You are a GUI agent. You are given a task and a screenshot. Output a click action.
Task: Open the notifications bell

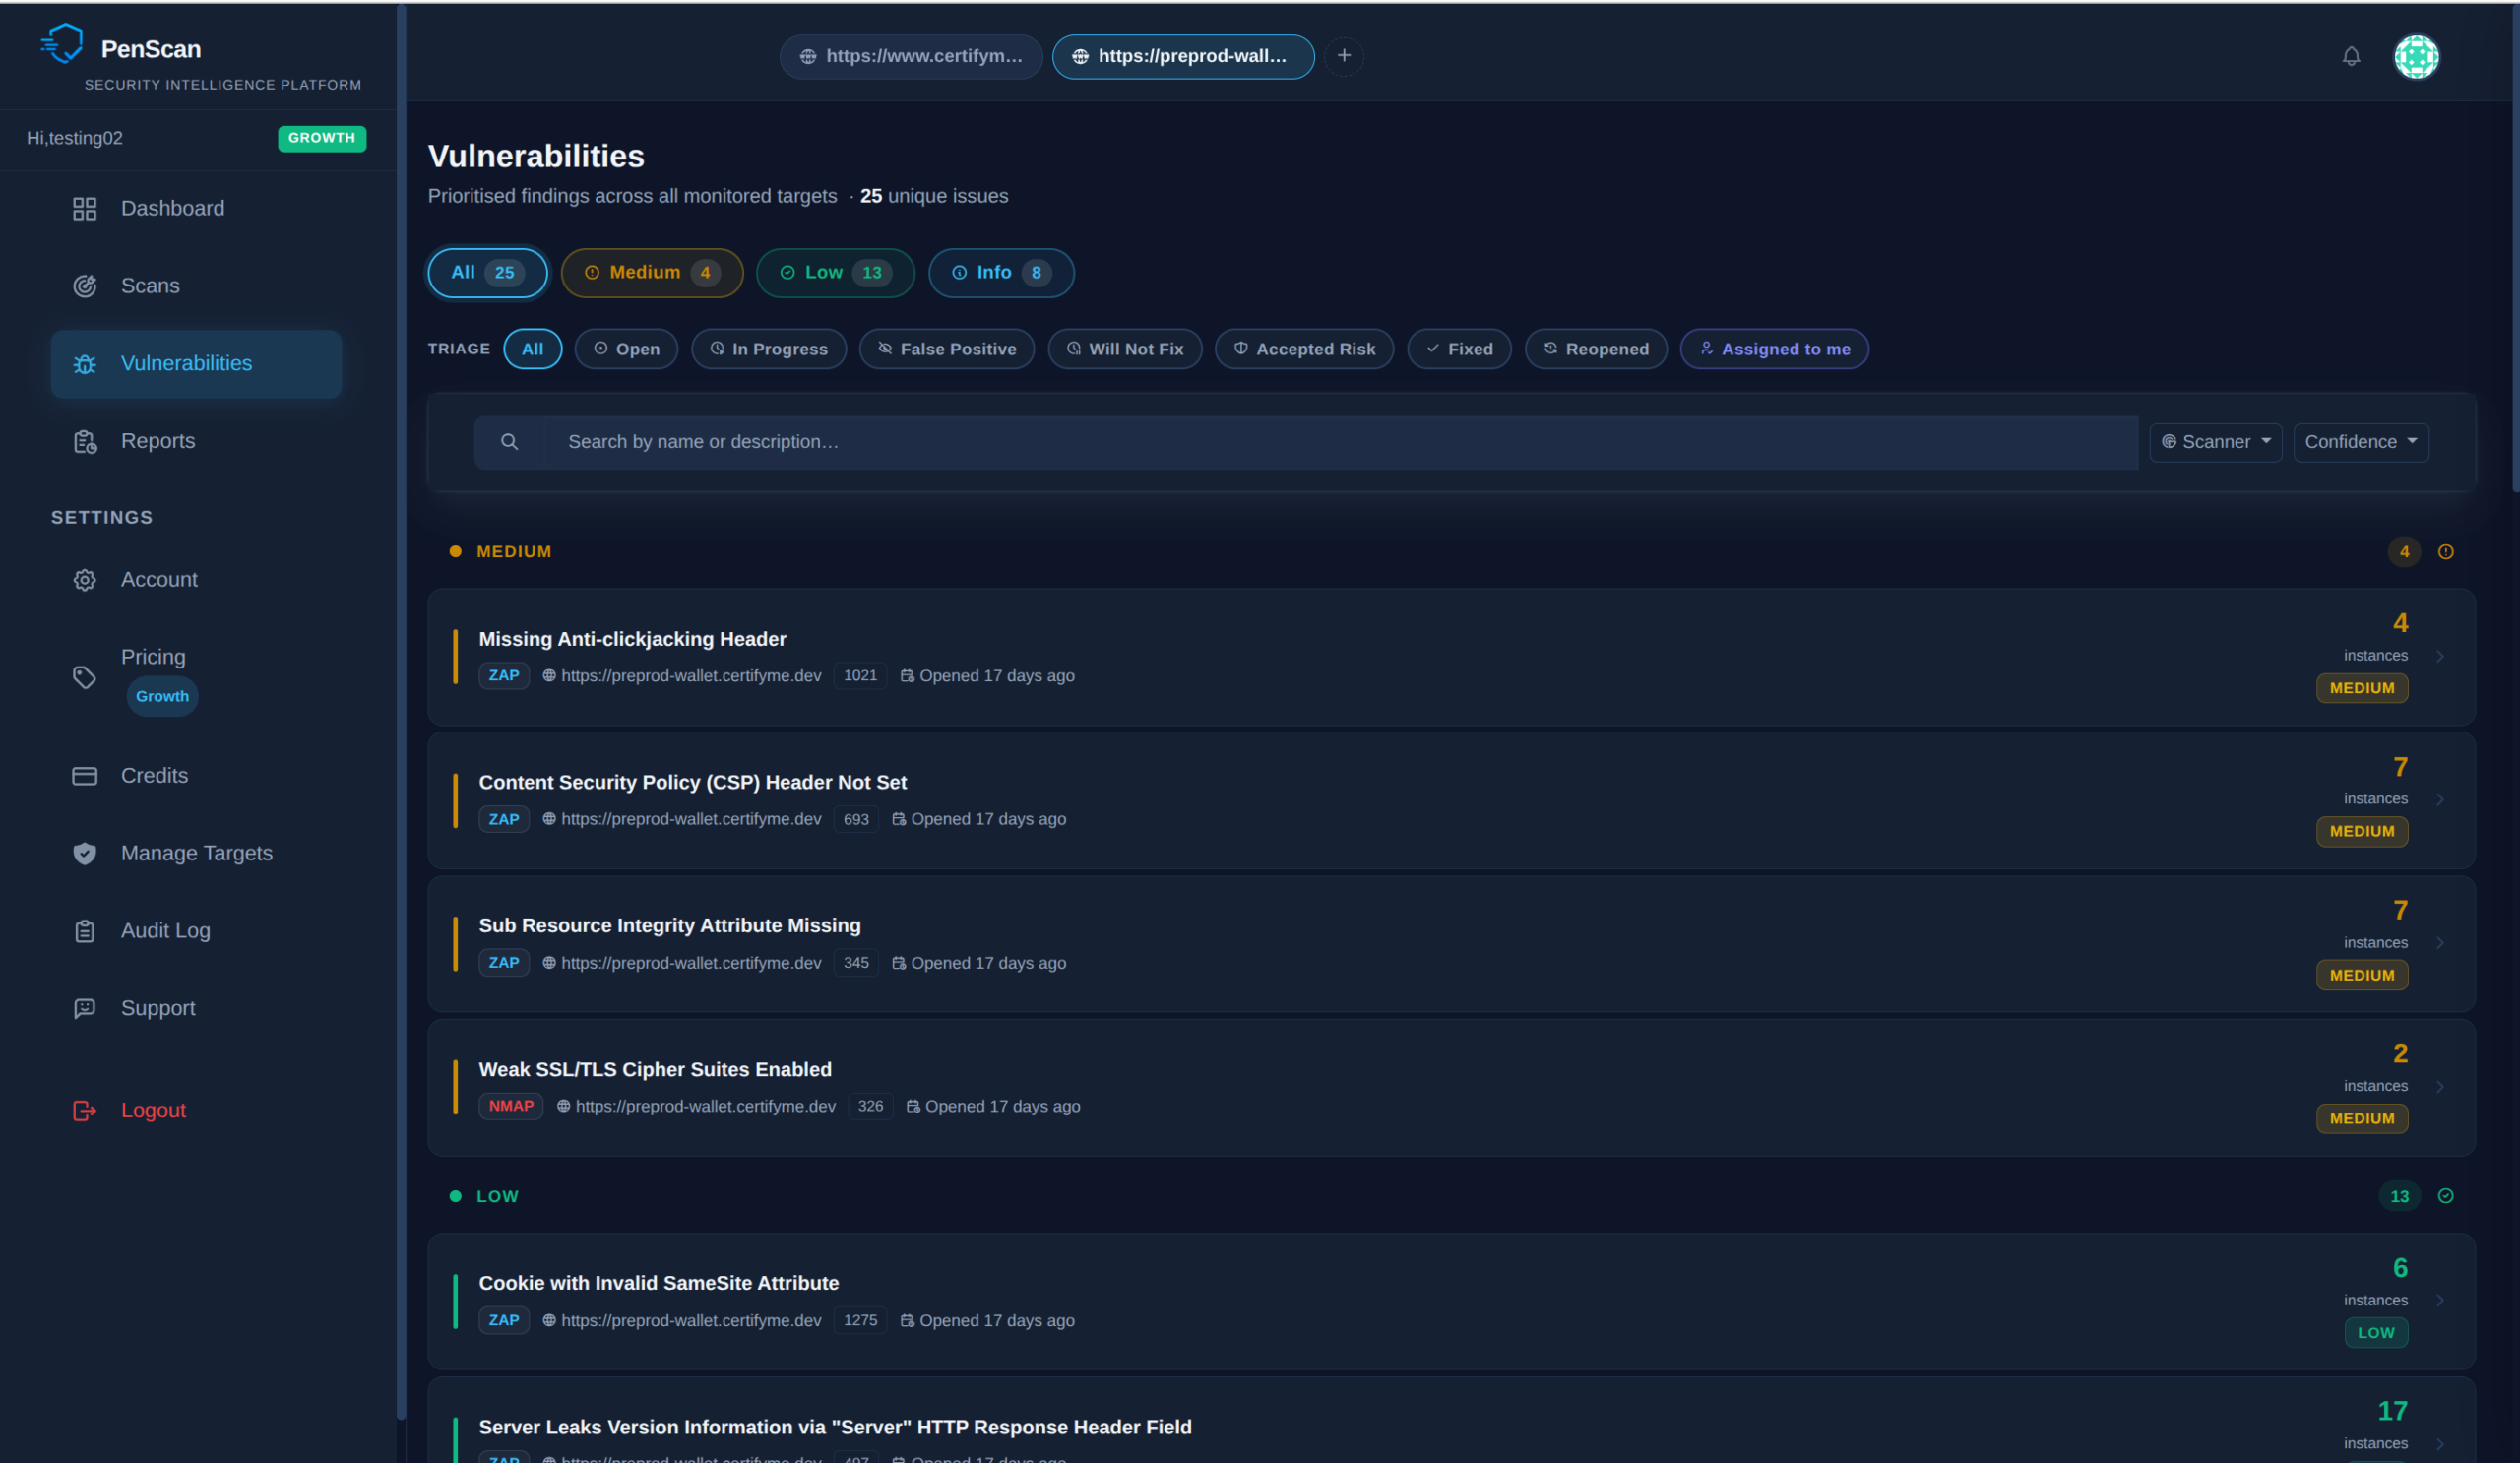pyautogui.click(x=2351, y=56)
